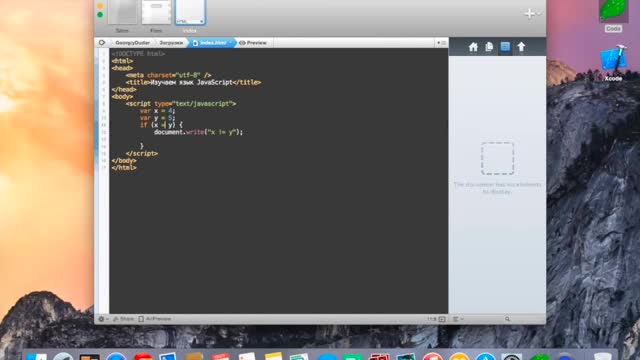Screen dimensions: 640x360
Task: Select the index.html tab in the path bar
Action: [x=211, y=42]
